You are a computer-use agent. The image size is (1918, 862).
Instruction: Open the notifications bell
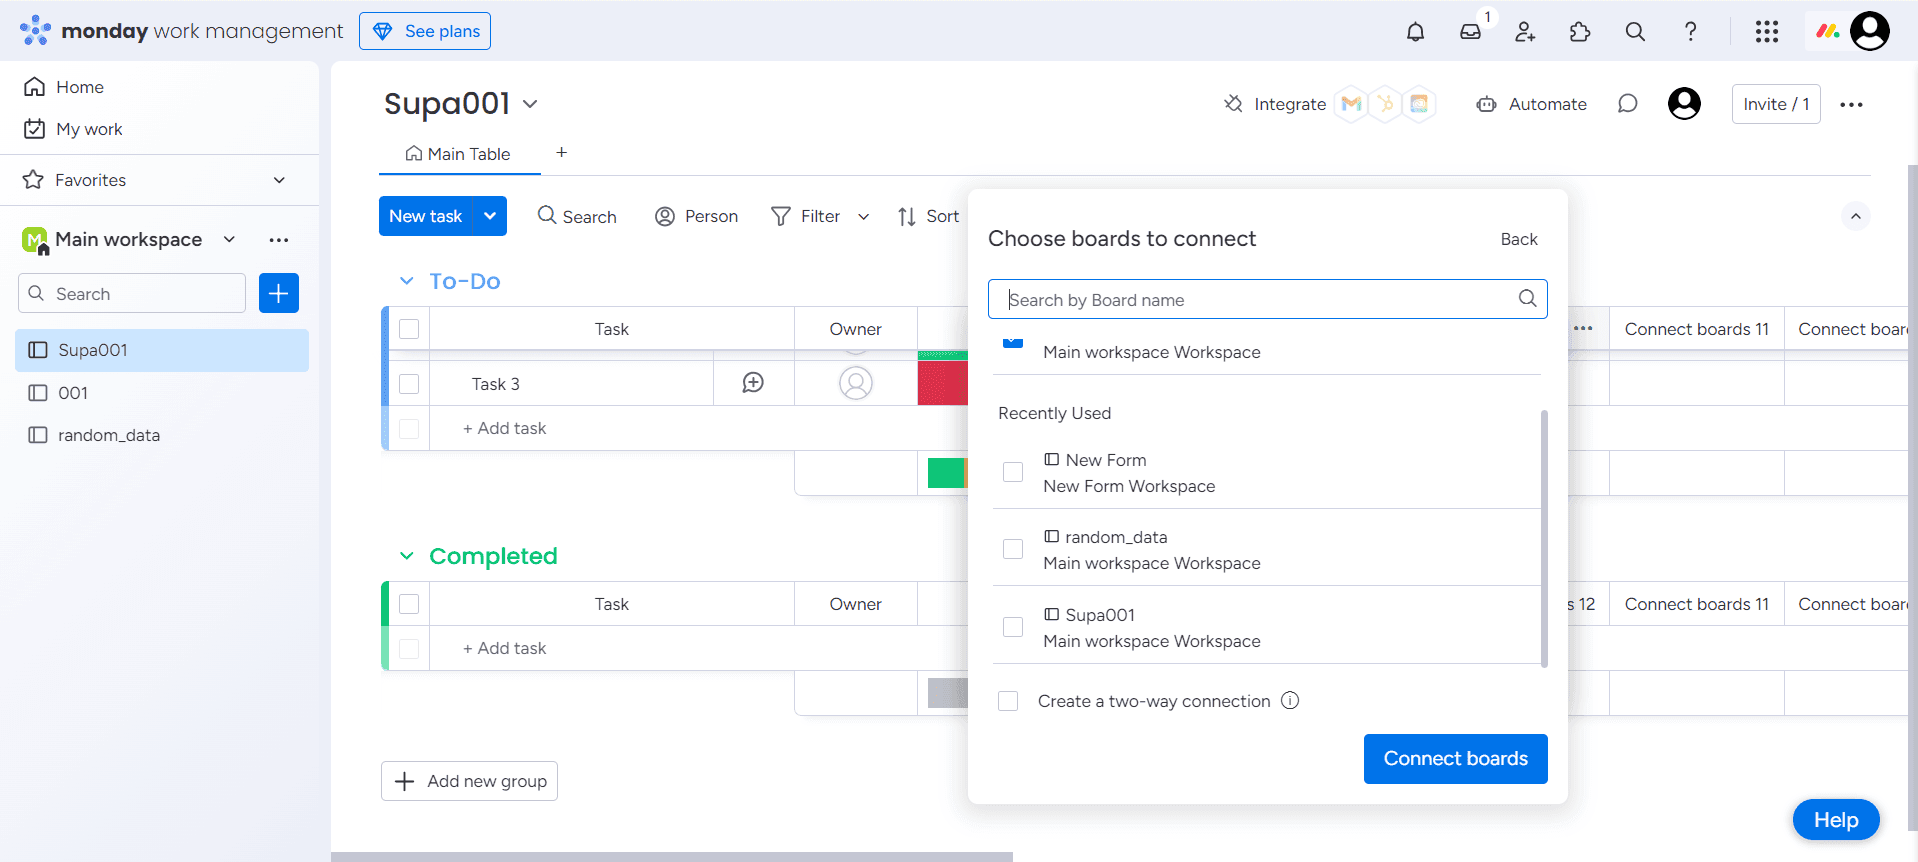click(1415, 32)
